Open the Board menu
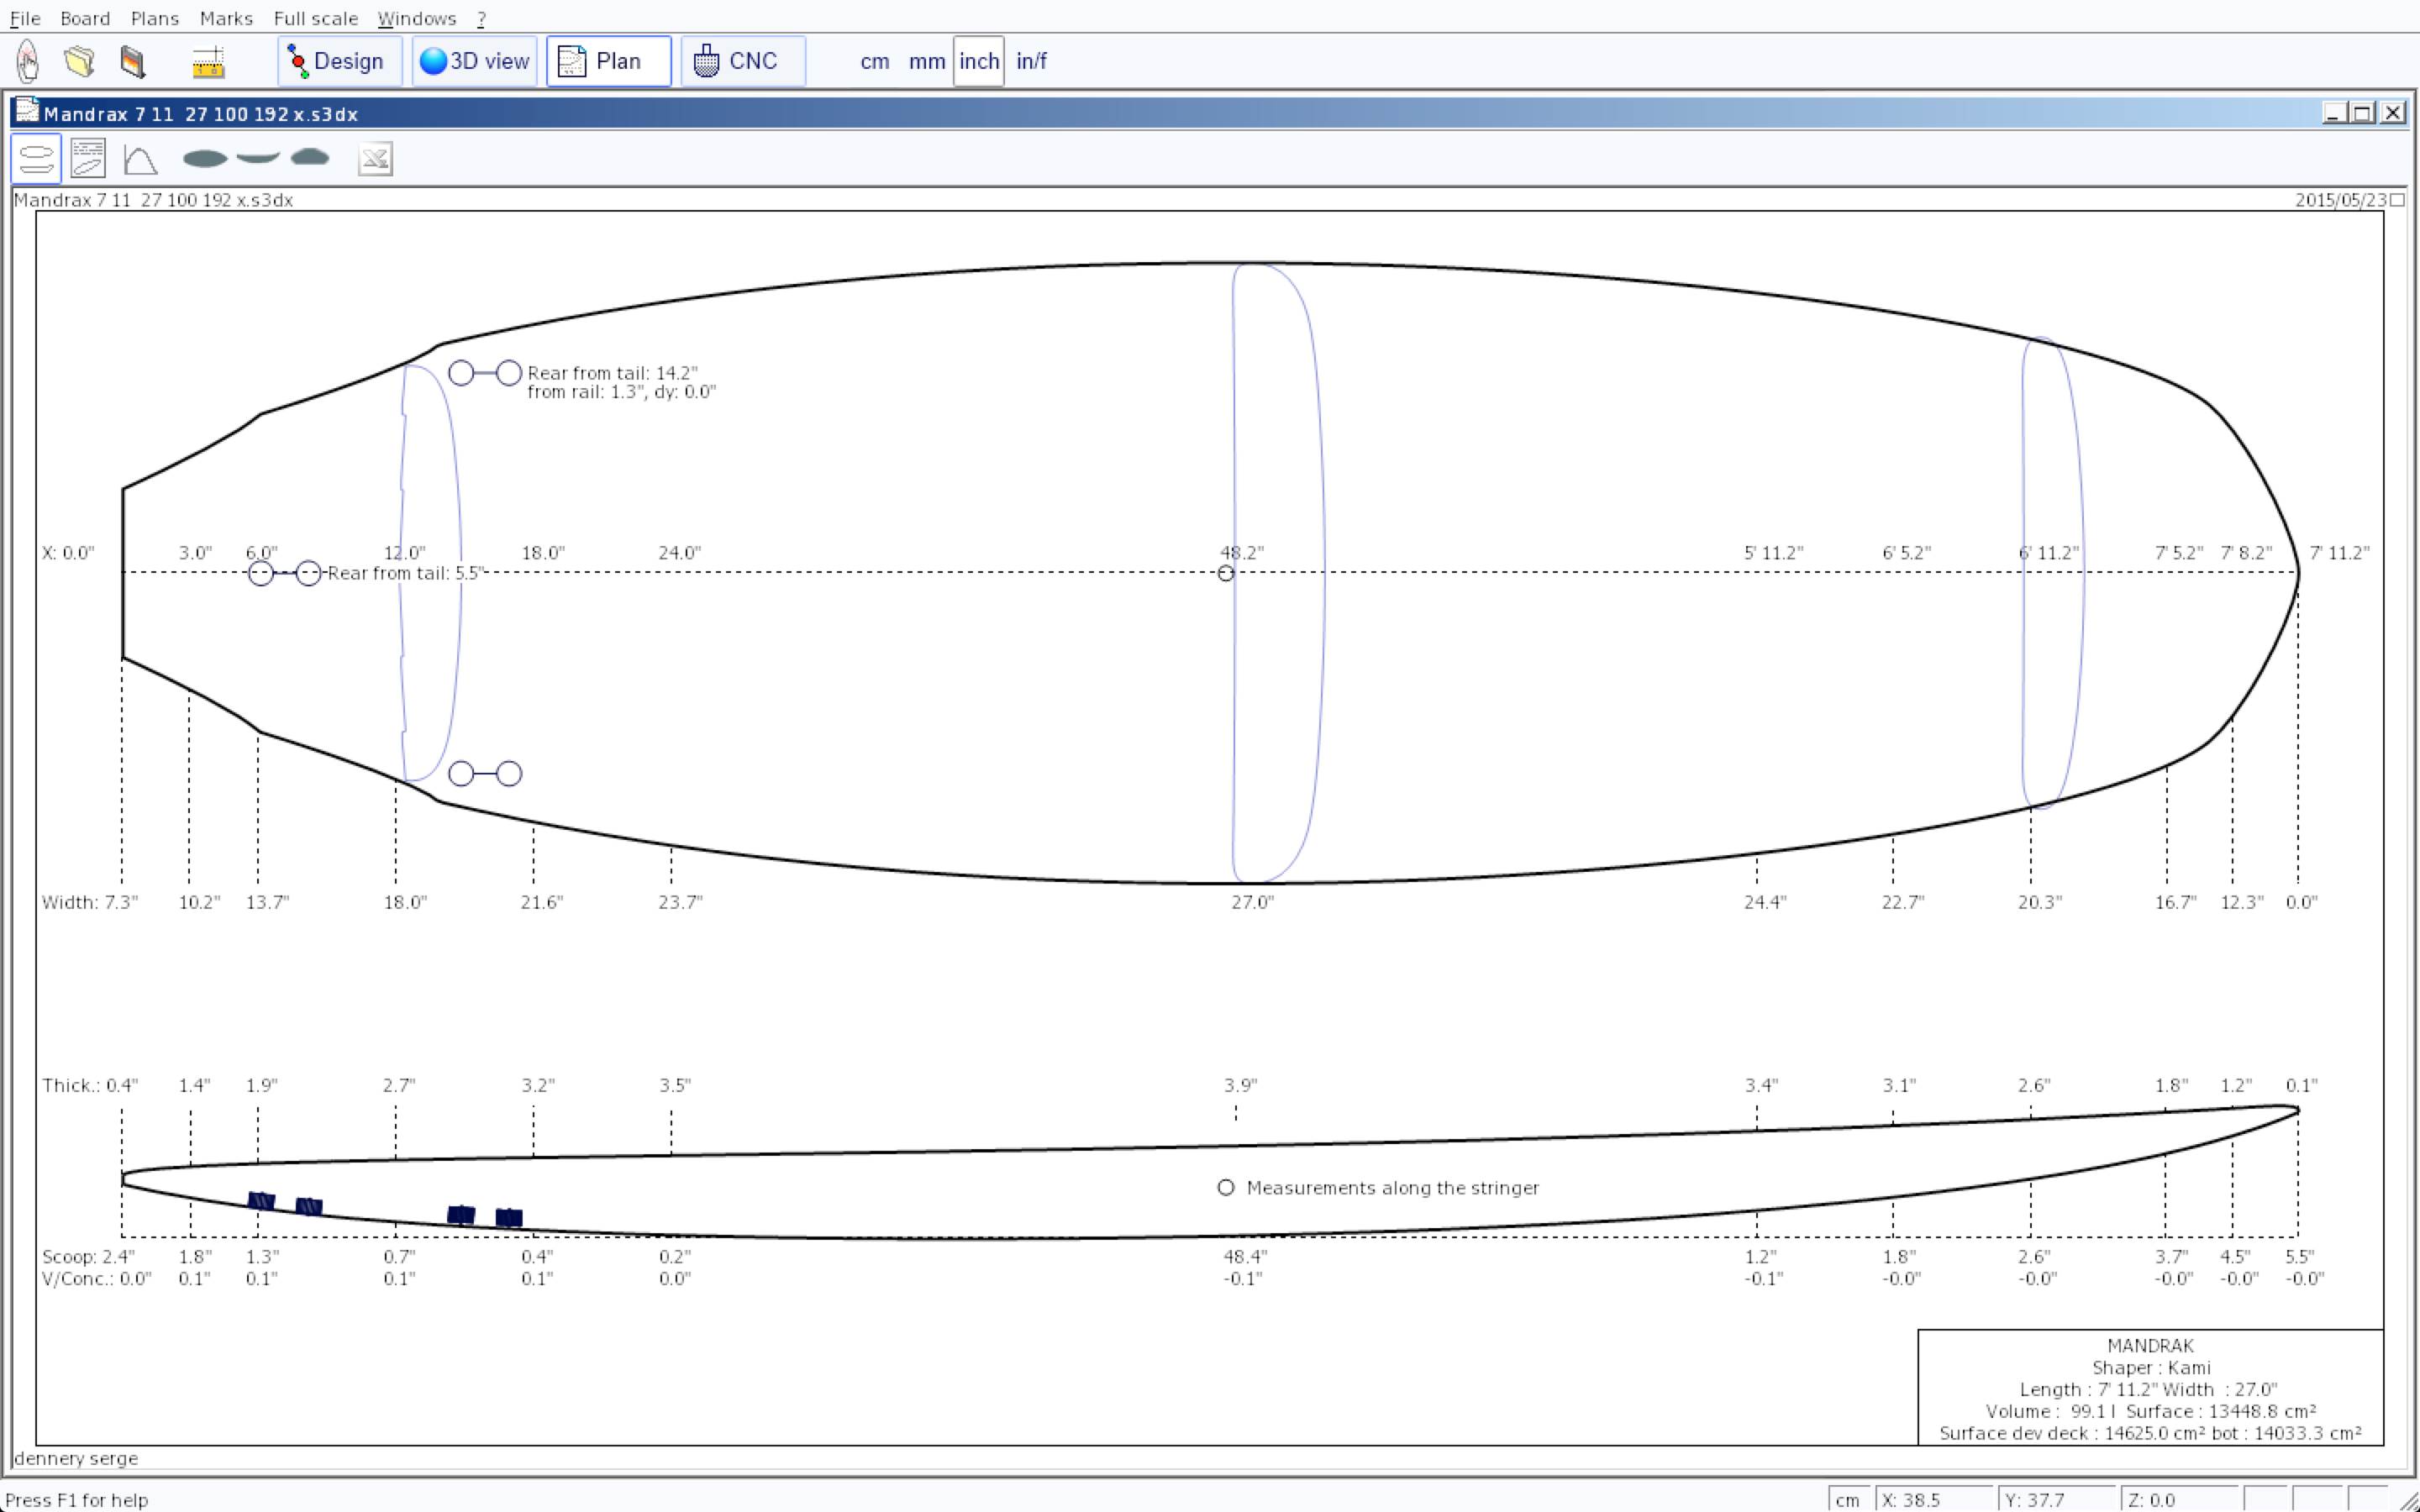The width and height of the screenshot is (2420, 1512). tap(84, 18)
